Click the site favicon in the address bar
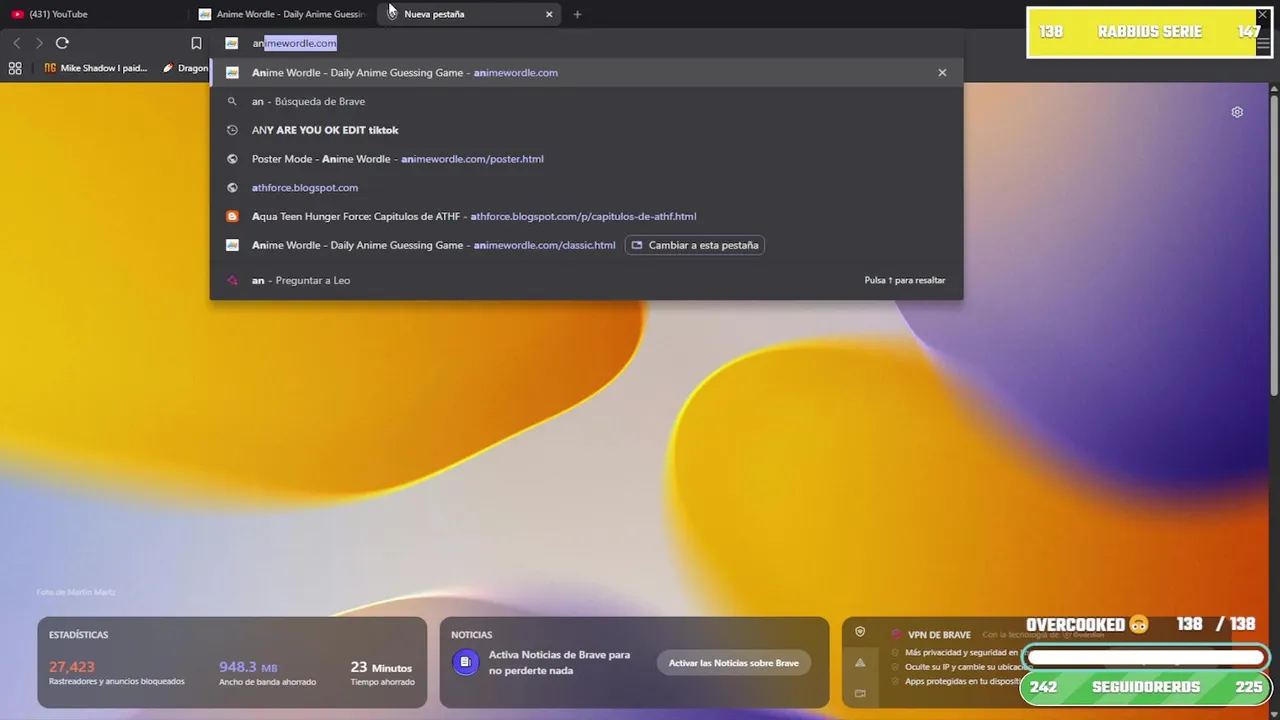The width and height of the screenshot is (1280, 720). (x=231, y=43)
